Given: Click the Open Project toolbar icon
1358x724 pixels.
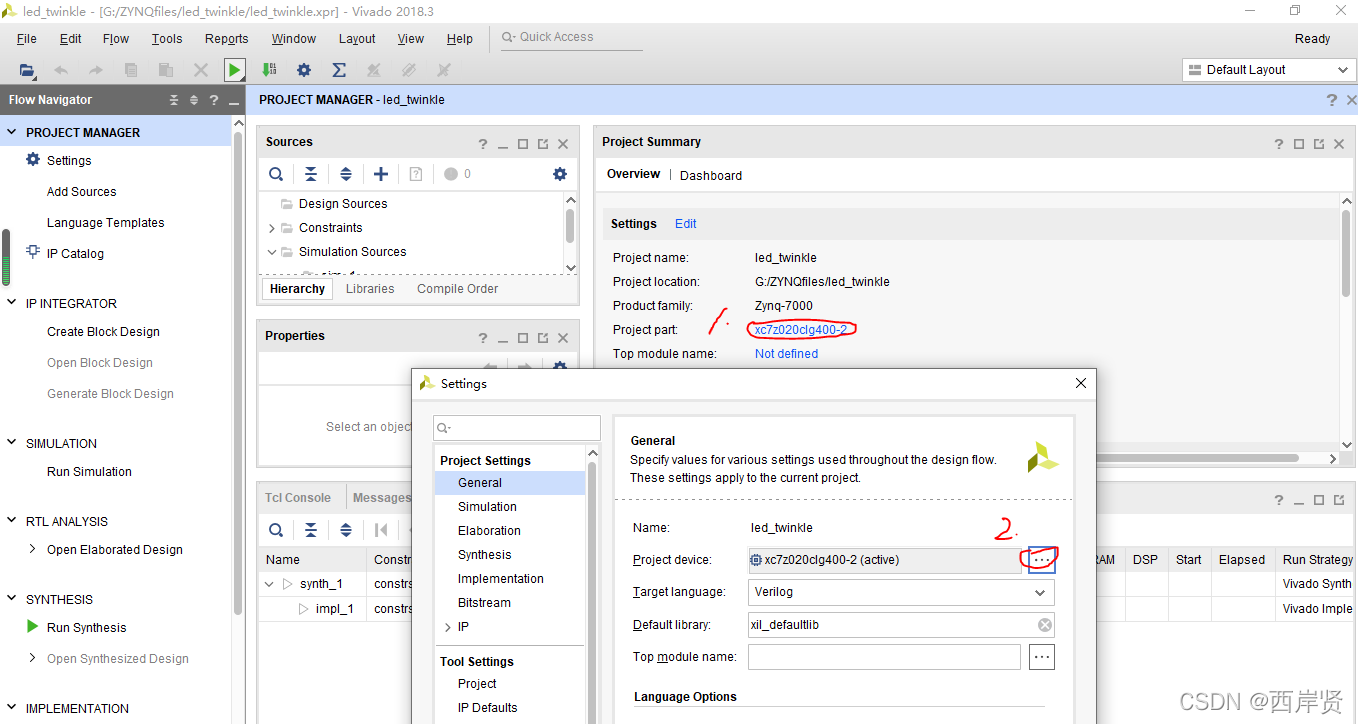Looking at the screenshot, I should click(27, 70).
